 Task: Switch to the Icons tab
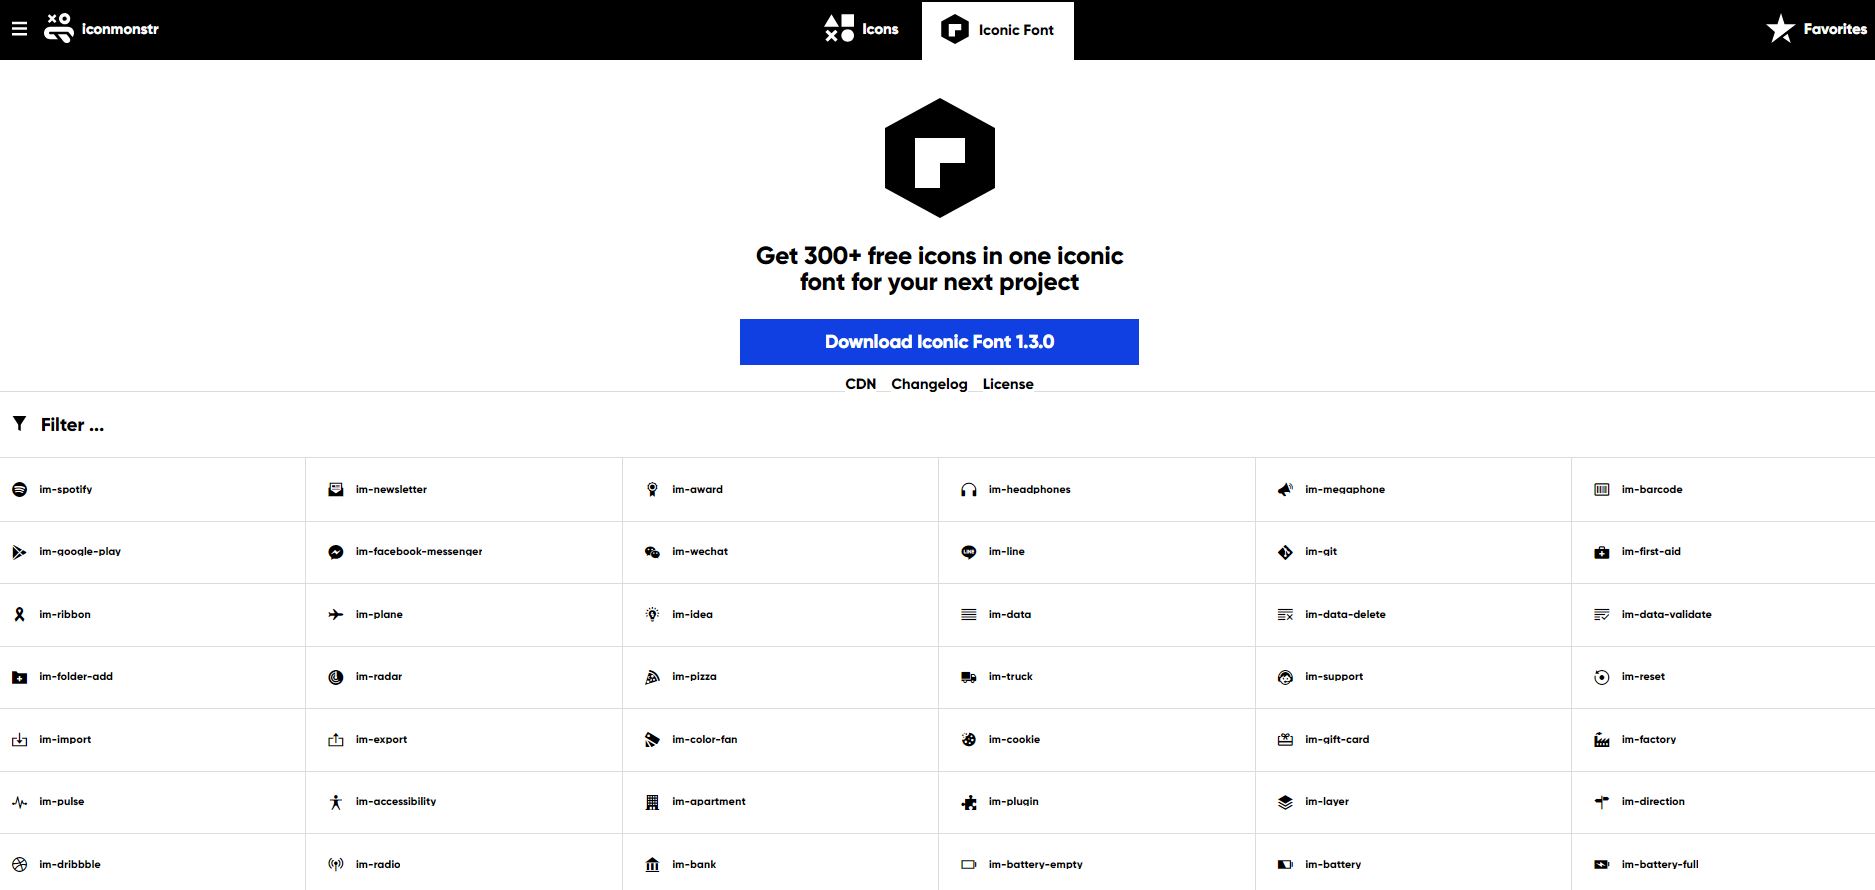861,29
